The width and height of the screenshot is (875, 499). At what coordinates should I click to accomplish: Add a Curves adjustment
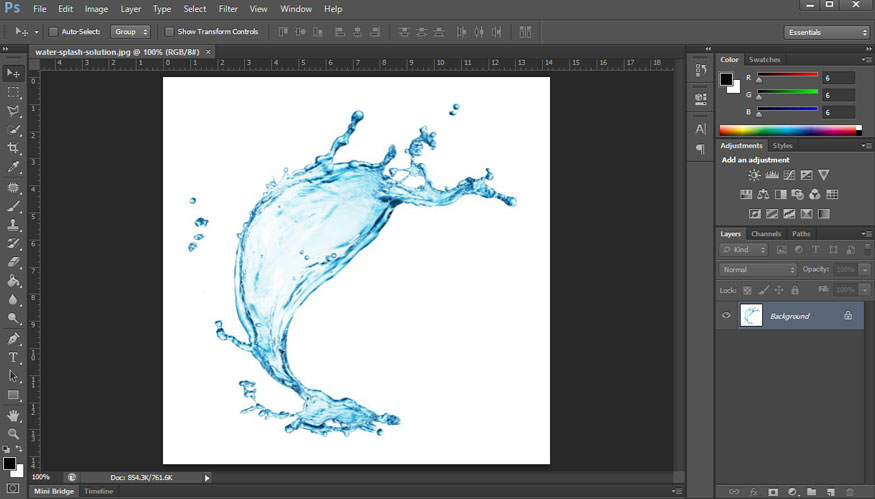tap(789, 175)
